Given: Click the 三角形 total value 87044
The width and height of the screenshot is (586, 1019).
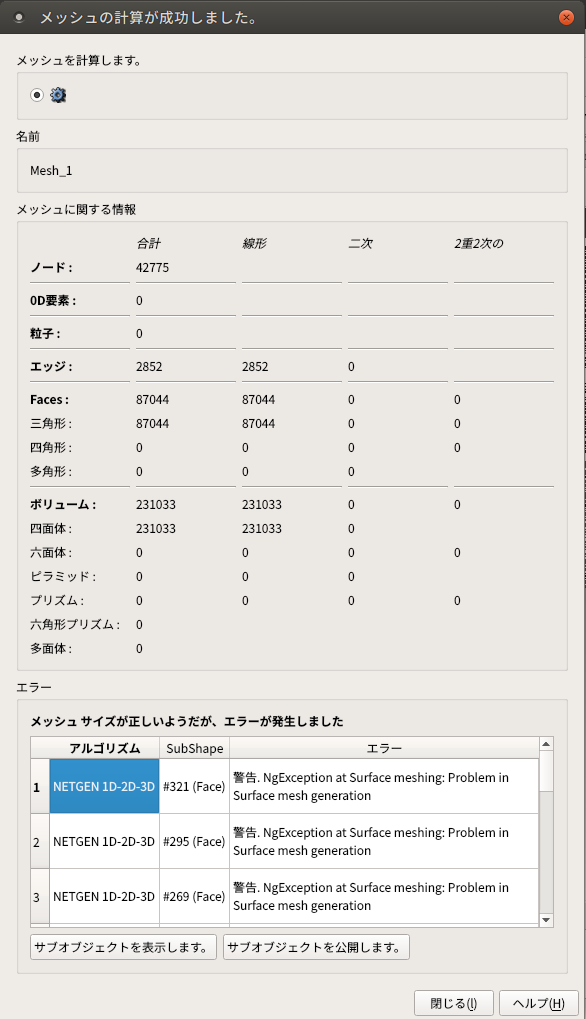Looking at the screenshot, I should click(152, 423).
